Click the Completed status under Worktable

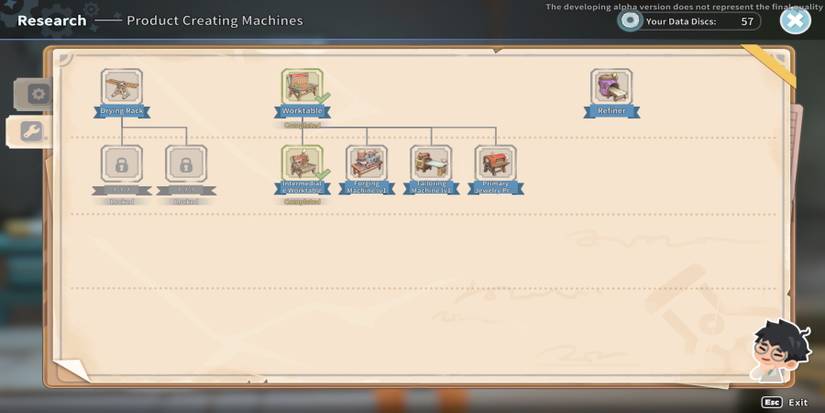tap(302, 125)
